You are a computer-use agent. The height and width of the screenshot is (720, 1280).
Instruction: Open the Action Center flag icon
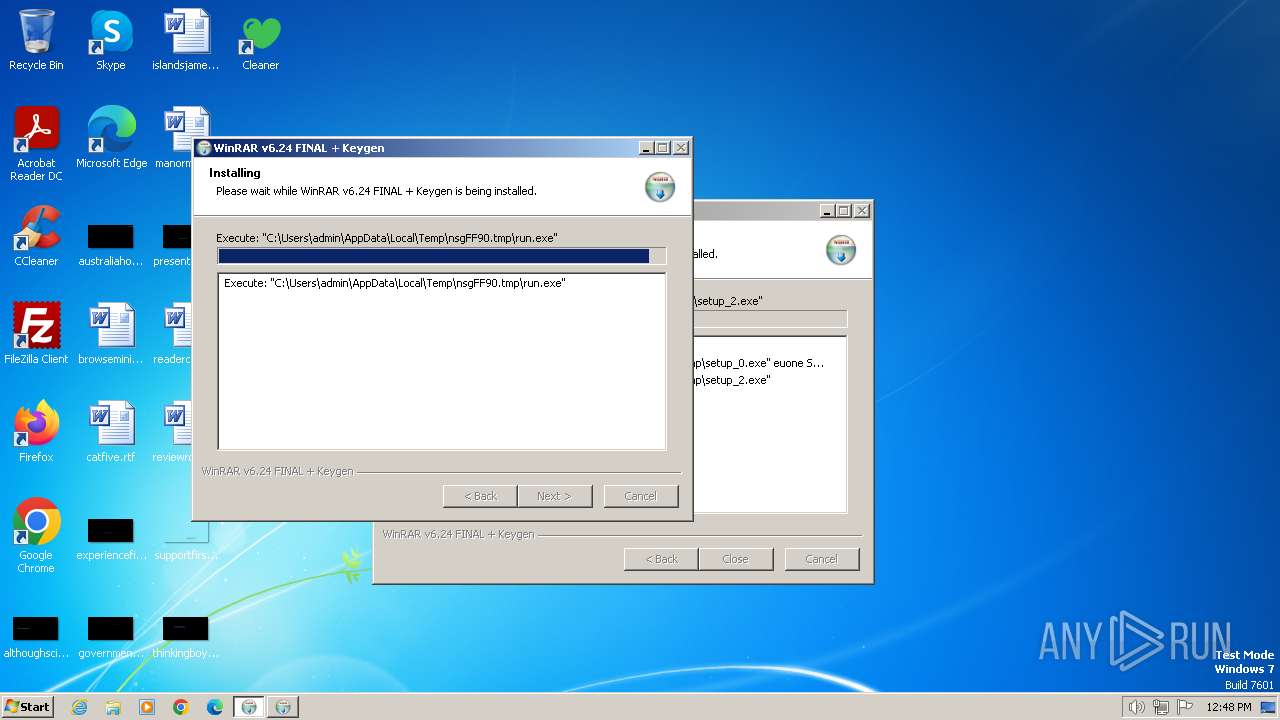click(1185, 707)
